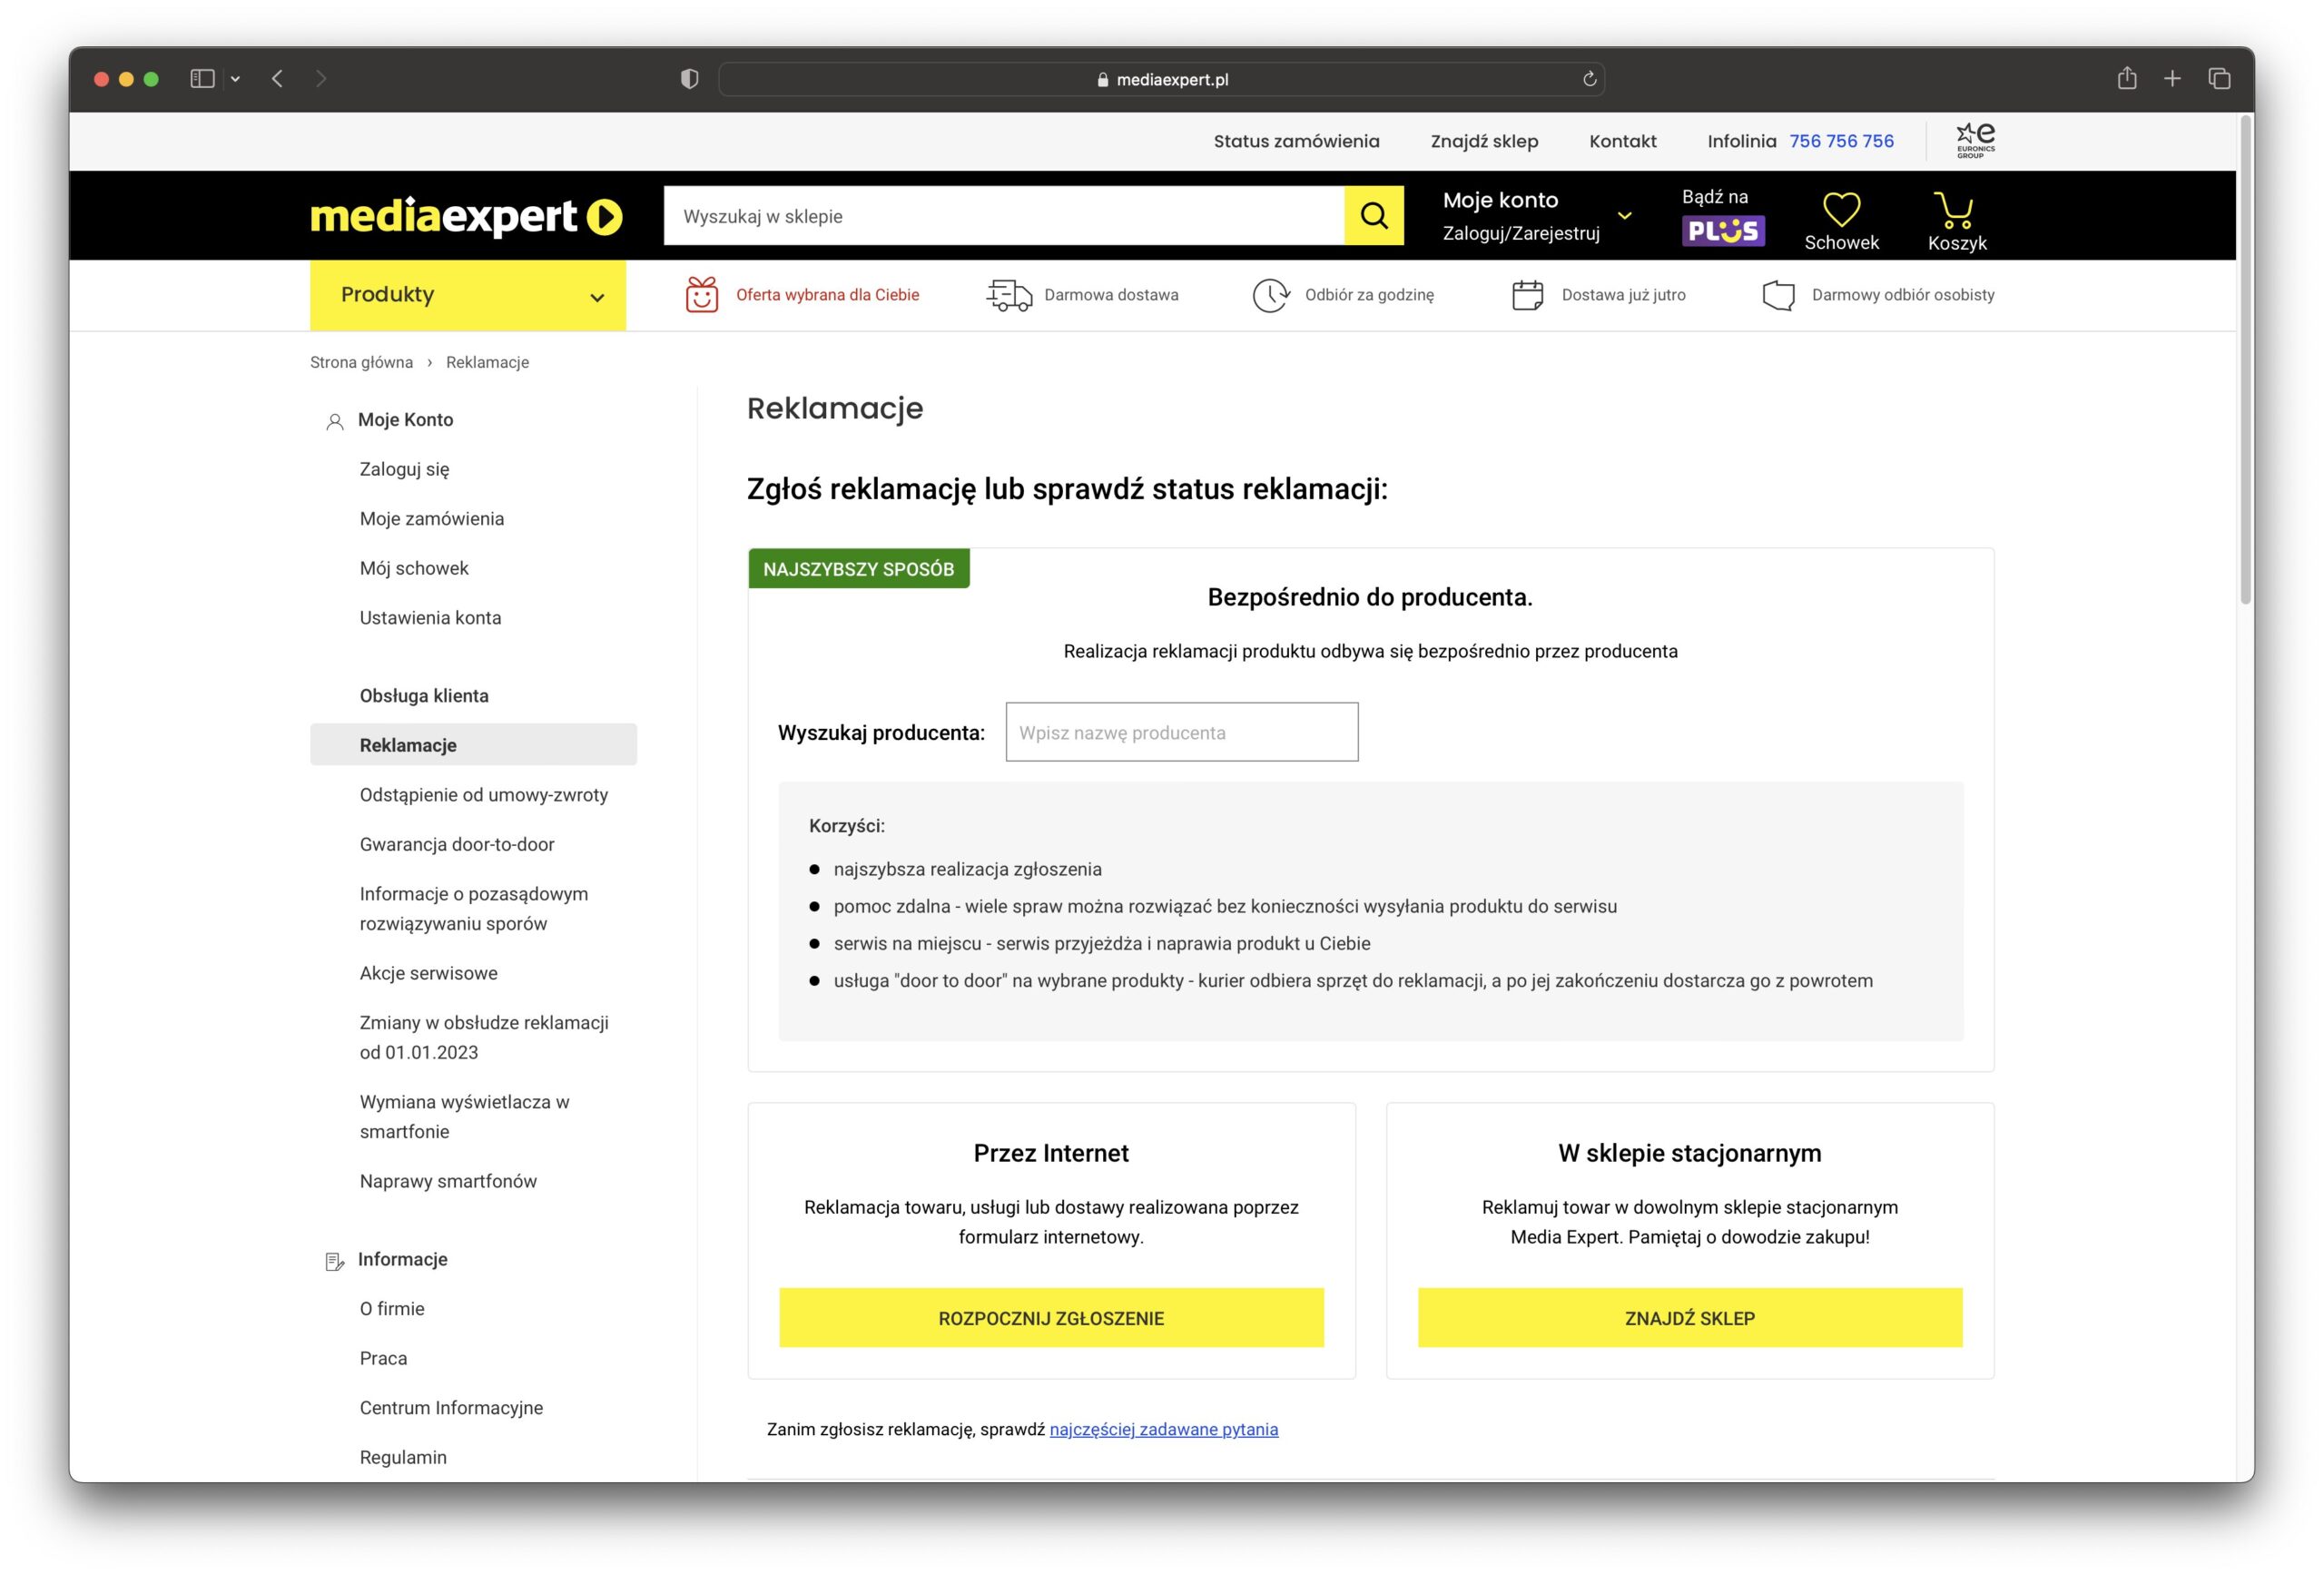Open the Koszyk shopping cart icon

click(1955, 209)
